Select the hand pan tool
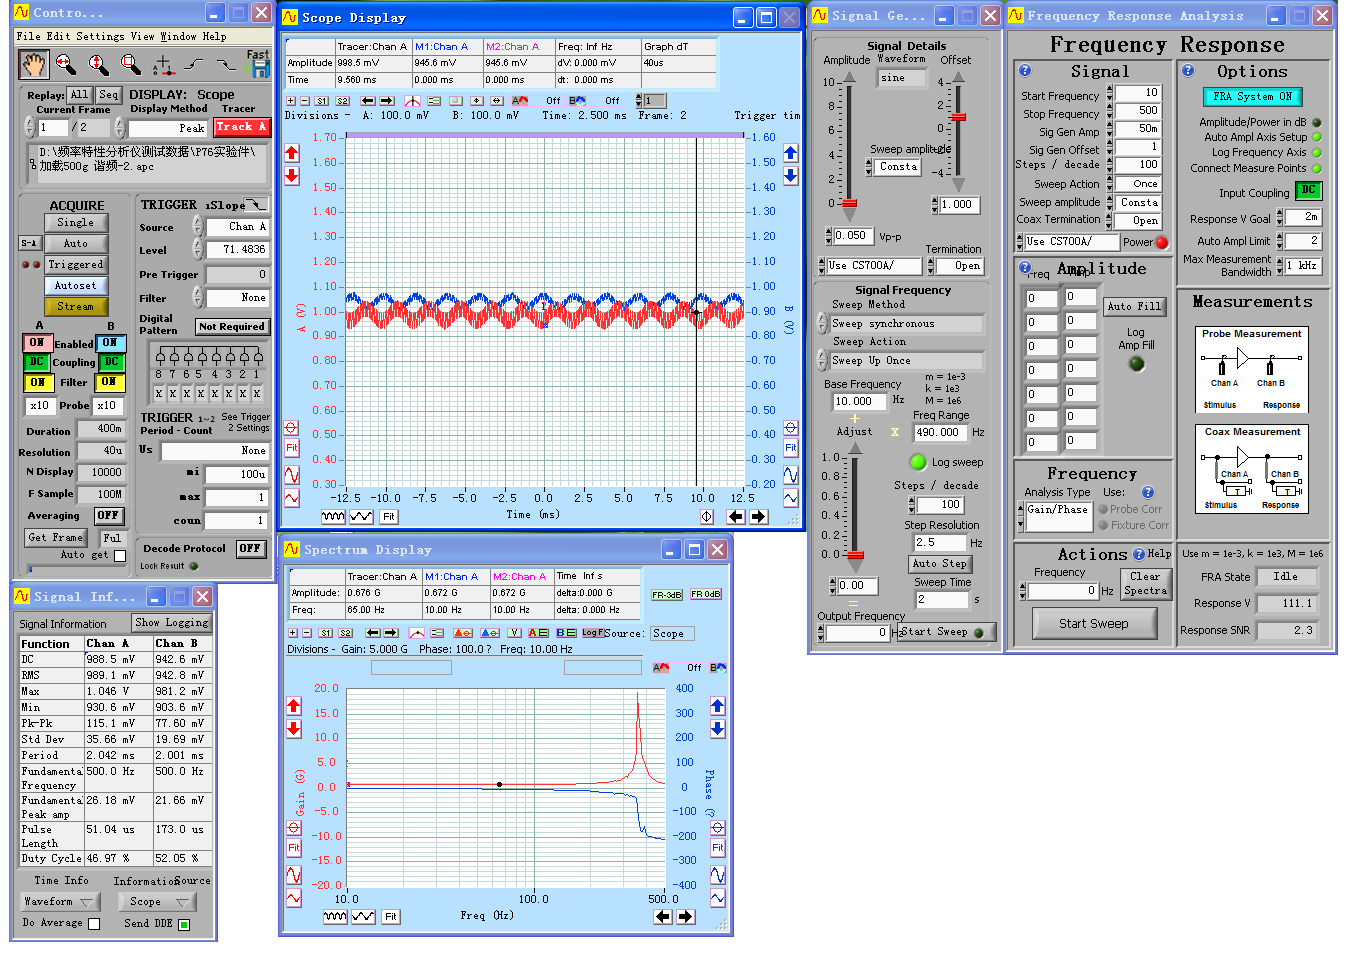 34,65
